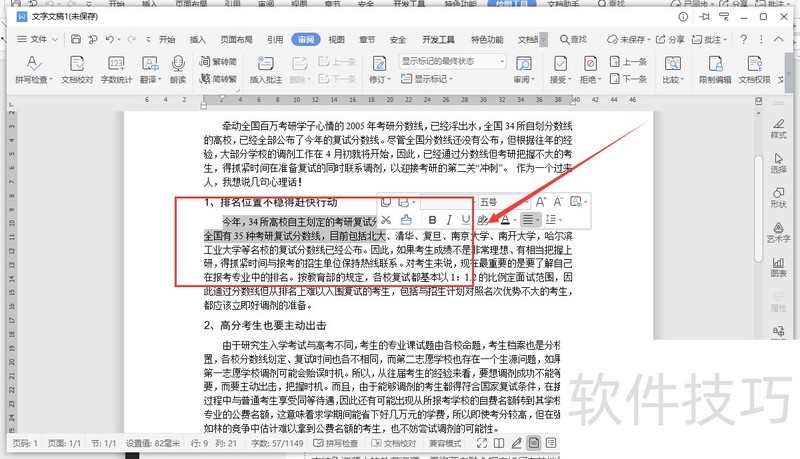Viewport: 800px width, 459px height.
Task: Click the 拒绝 reject change icon
Action: pos(590,64)
